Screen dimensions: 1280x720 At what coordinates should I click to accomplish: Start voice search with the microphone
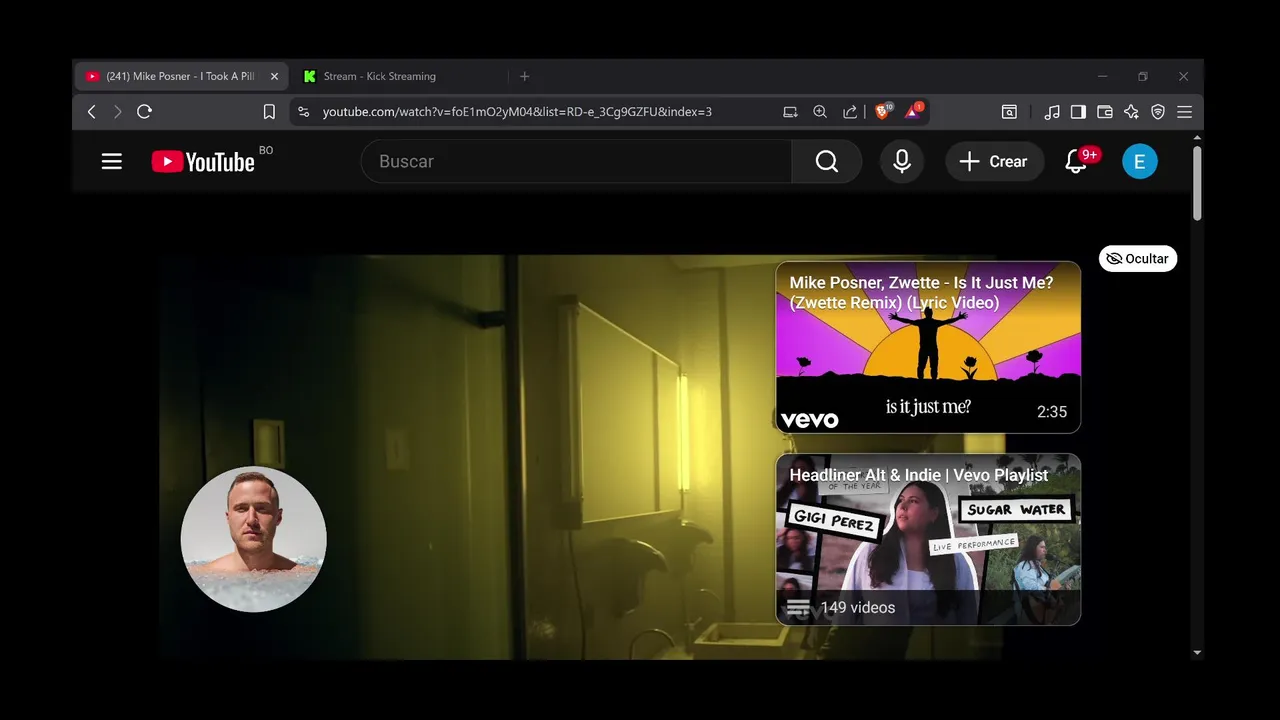(x=902, y=161)
